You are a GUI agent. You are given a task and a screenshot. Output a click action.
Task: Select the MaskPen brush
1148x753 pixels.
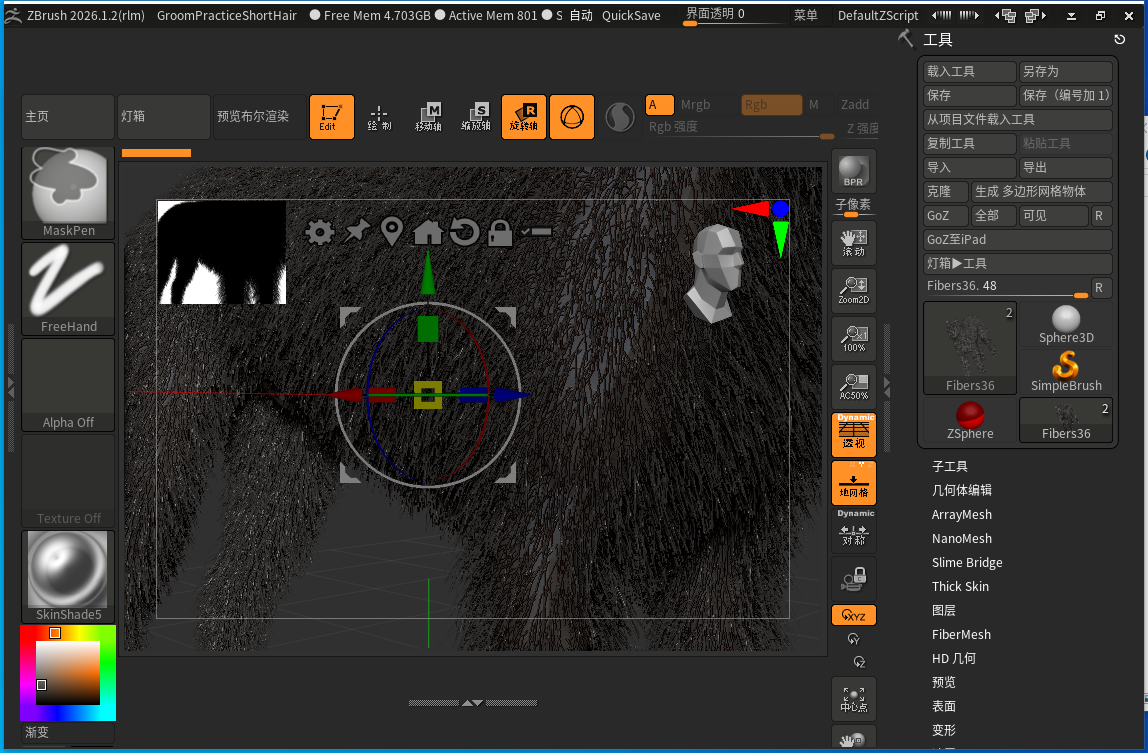[x=67, y=190]
